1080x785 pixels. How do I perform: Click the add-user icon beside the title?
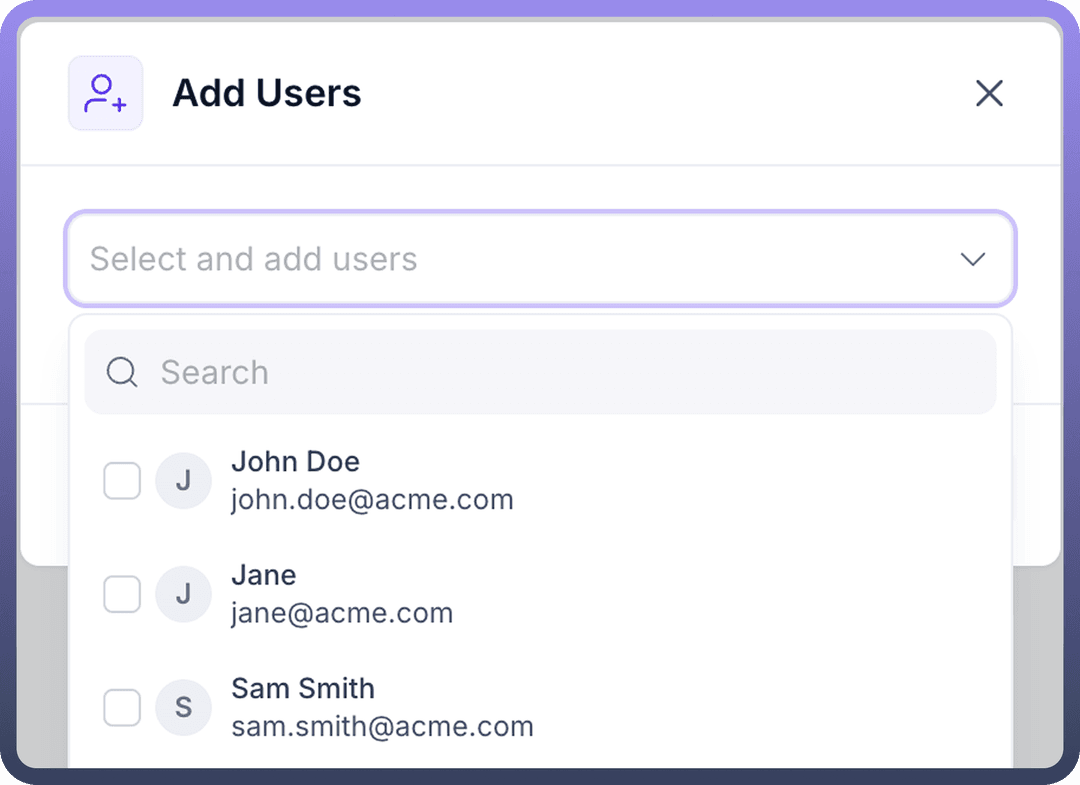[x=105, y=93]
